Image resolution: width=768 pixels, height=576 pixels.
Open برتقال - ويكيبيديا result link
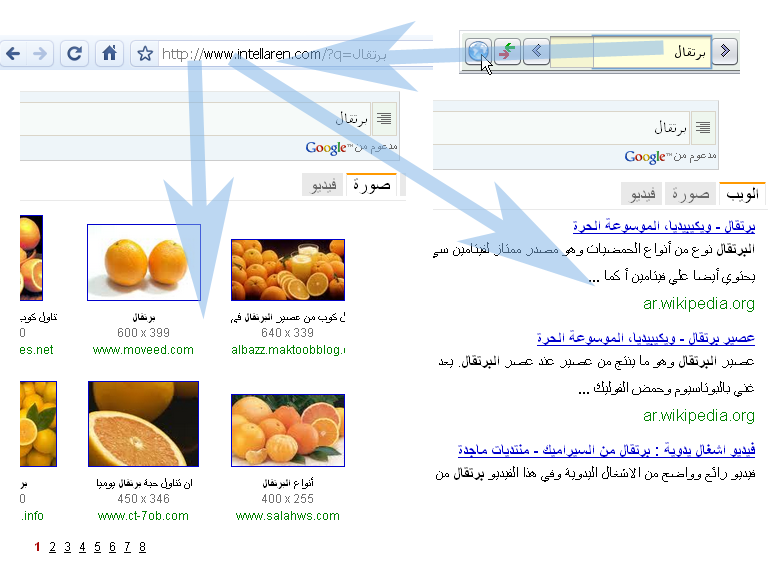(x=664, y=226)
